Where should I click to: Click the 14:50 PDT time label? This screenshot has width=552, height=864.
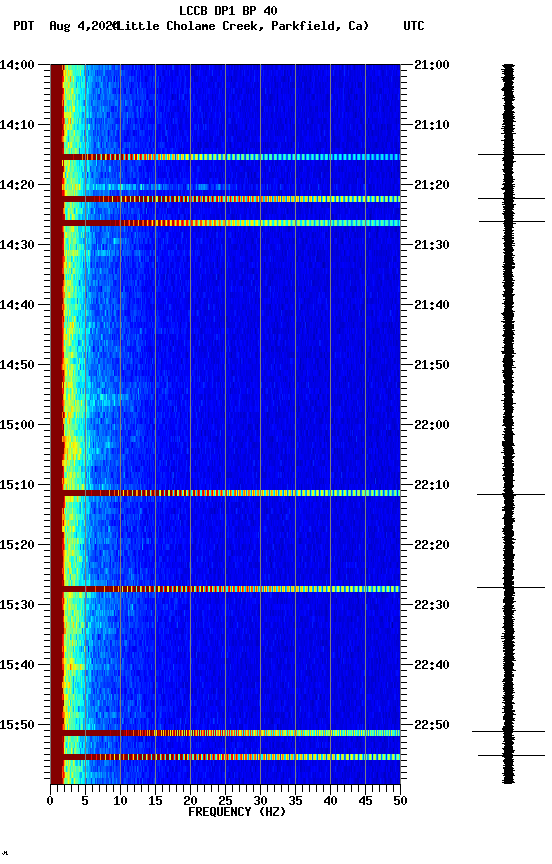17,365
